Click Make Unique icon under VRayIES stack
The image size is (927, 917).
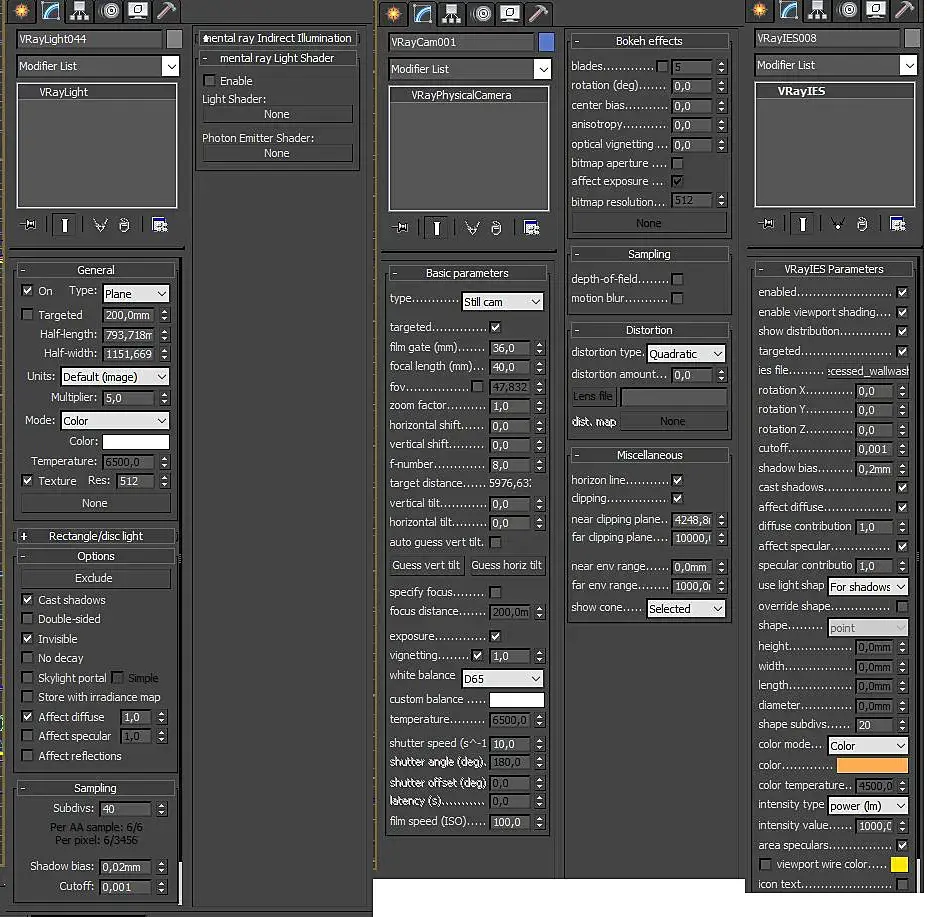(838, 224)
